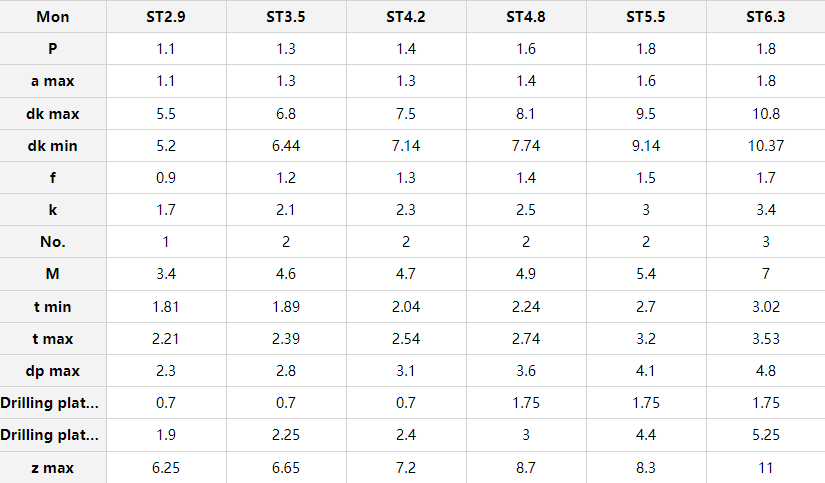Select the ST3.5 column header
Image resolution: width=825 pixels, height=483 pixels.
[x=286, y=17]
